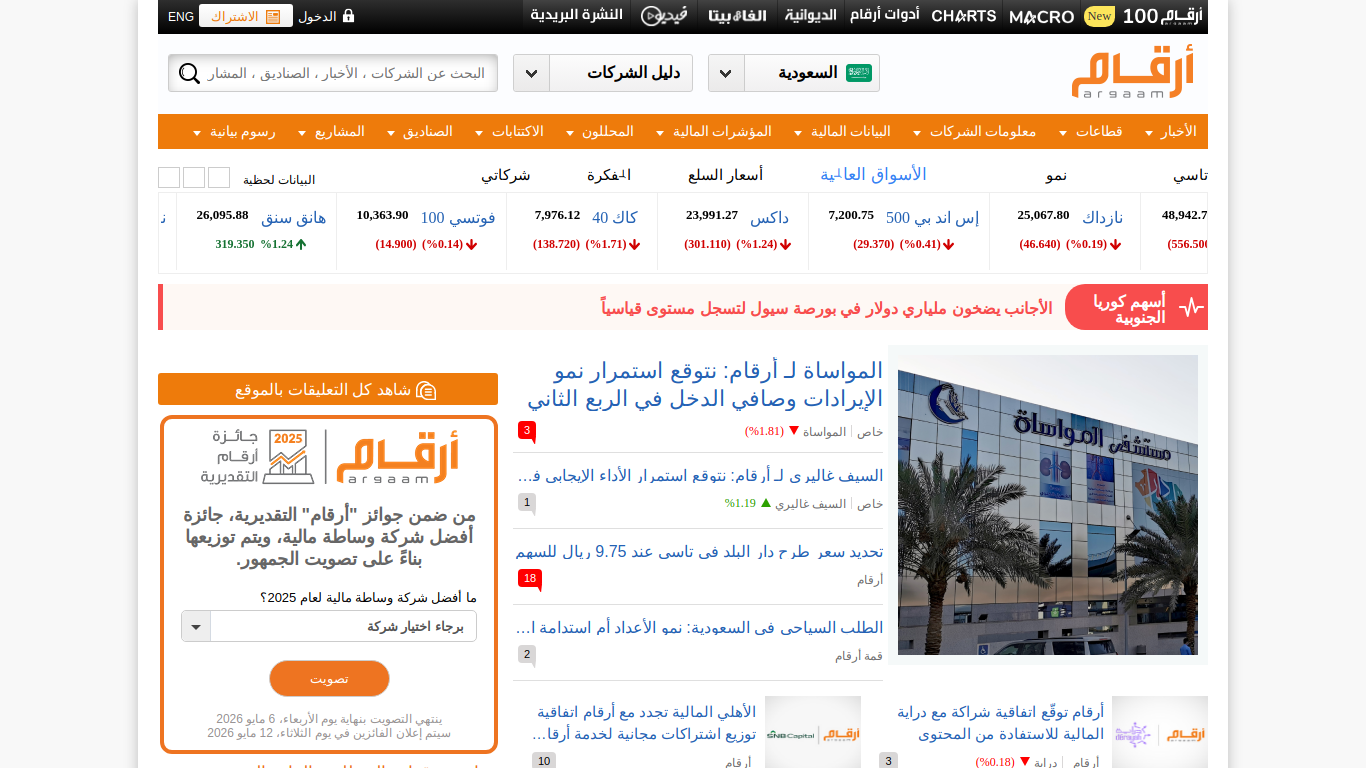Open الطلب السياحي في السعودية article
The image size is (1366, 768).
tap(699, 628)
